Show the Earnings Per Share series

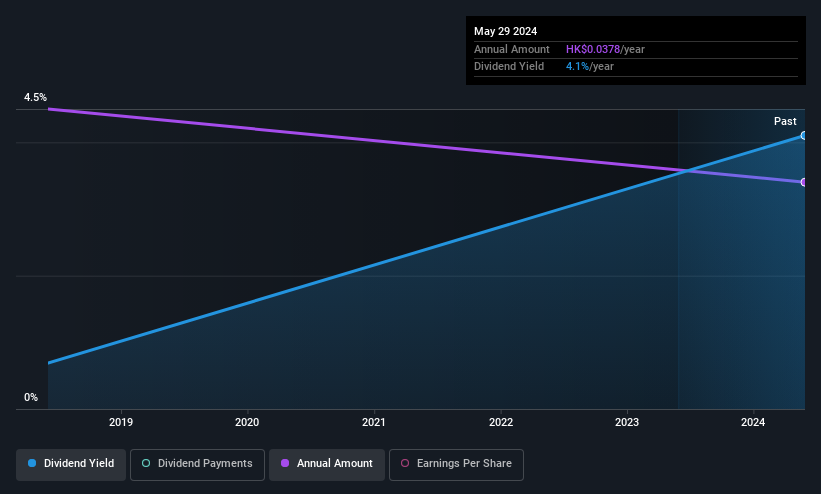(x=456, y=464)
